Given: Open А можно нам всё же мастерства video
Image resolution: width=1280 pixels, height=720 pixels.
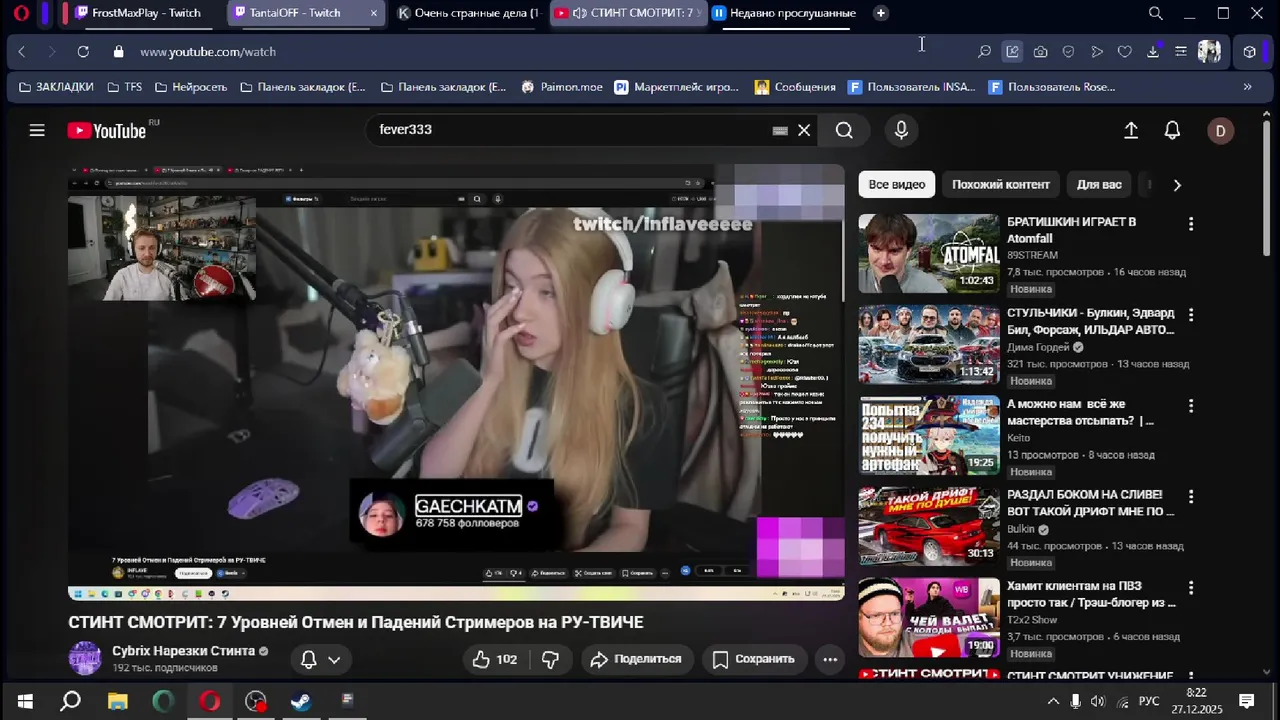Looking at the screenshot, I should [x=1080, y=412].
